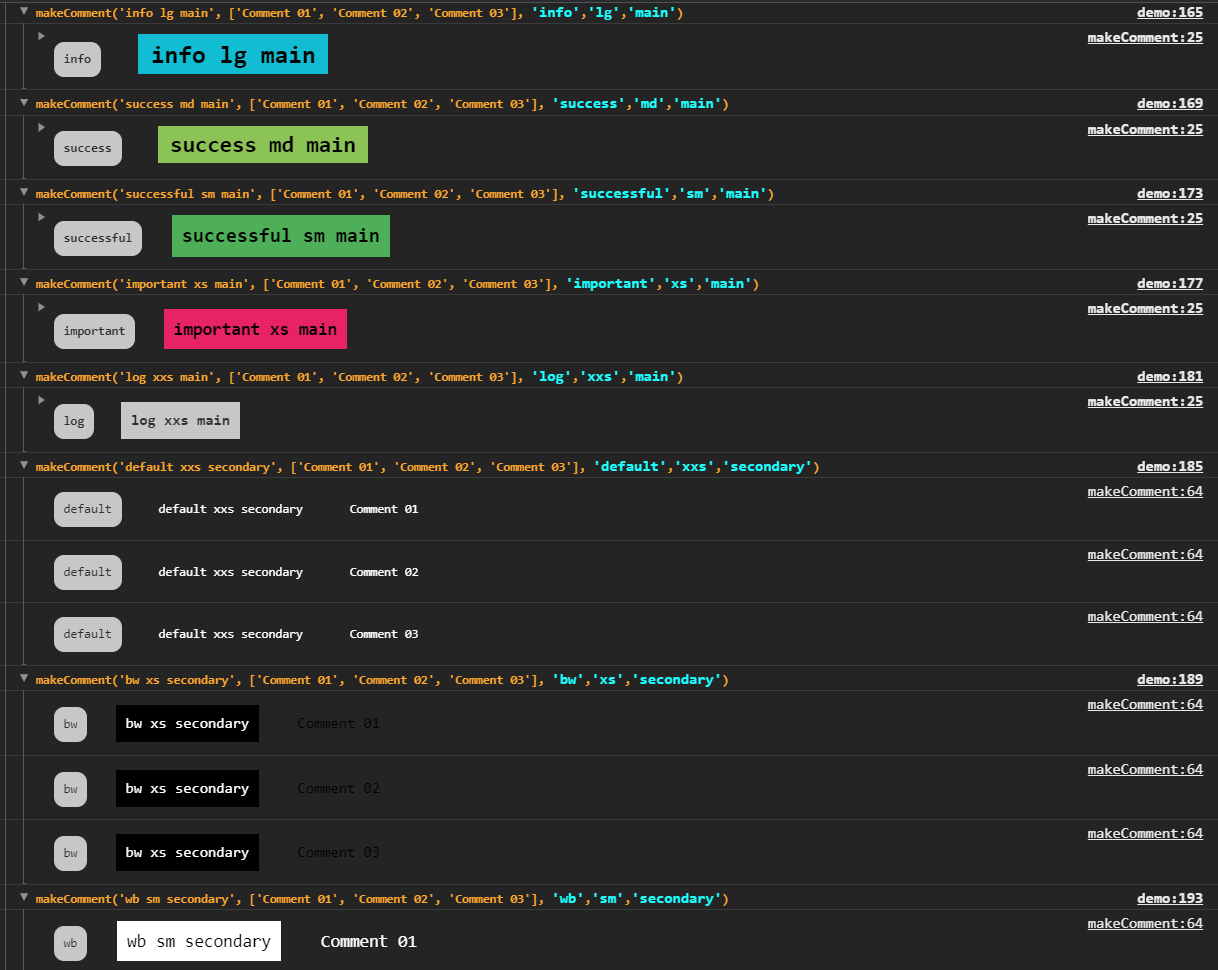Collapse the 'important xs main' group
The height and width of the screenshot is (970, 1218).
tap(23, 282)
